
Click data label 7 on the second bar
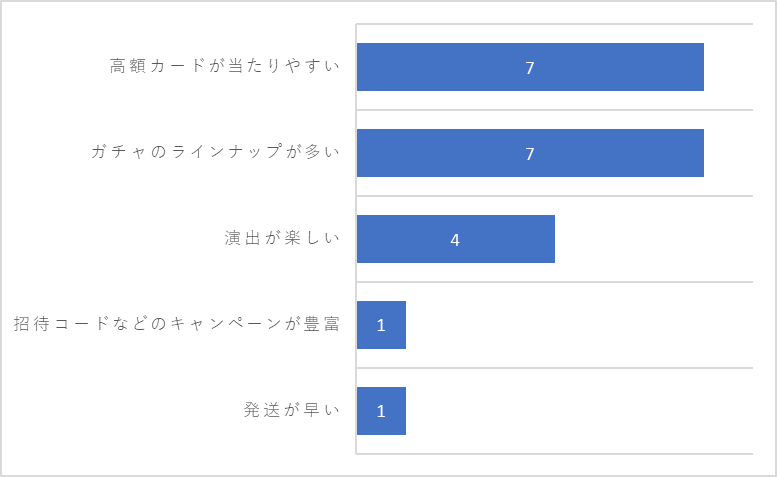click(x=530, y=154)
